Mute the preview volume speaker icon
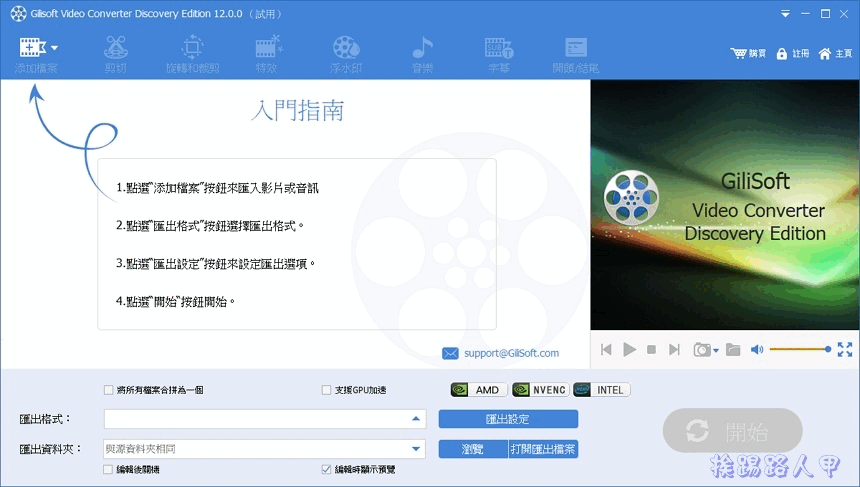Viewport: 860px width, 487px height. [x=757, y=349]
